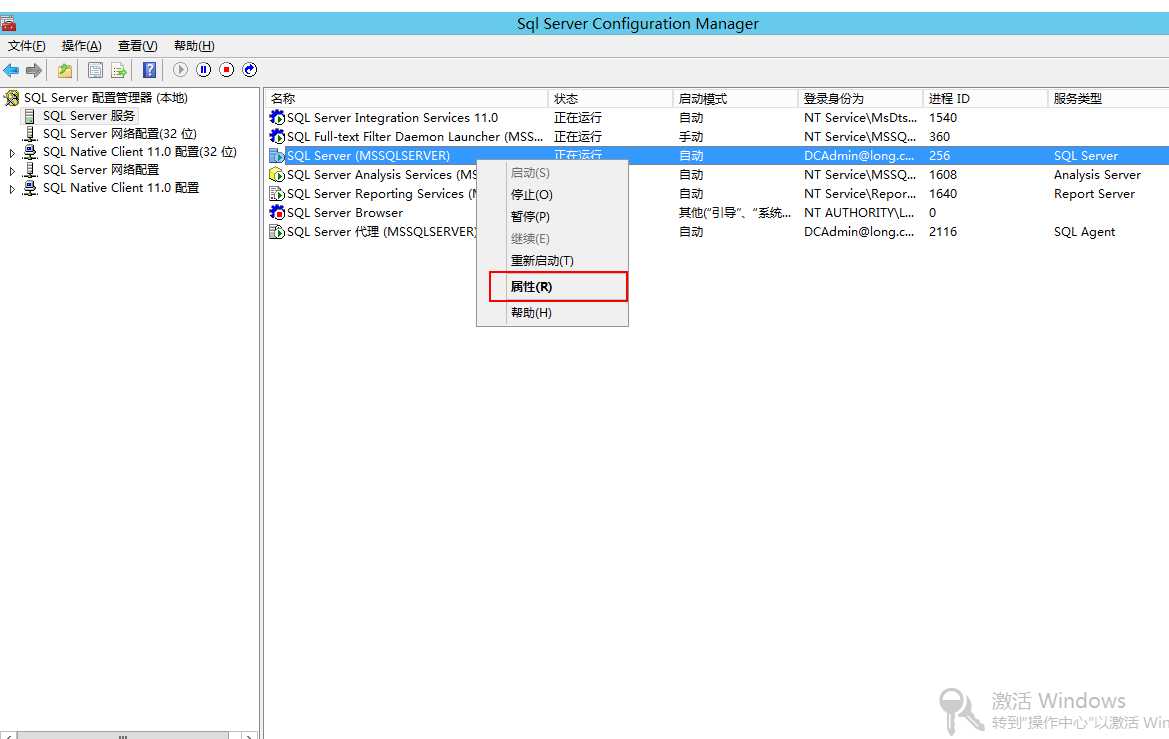Choose 属性(R) in the context menu
This screenshot has height=739, width=1169.
pyautogui.click(x=558, y=286)
